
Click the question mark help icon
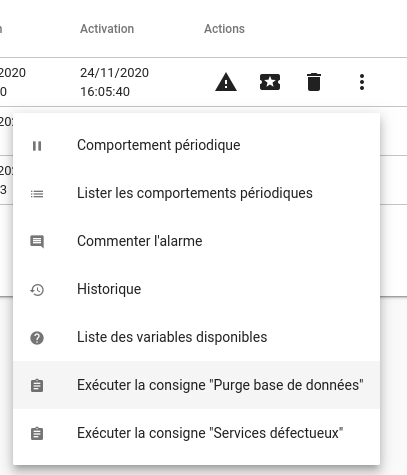pos(37,338)
